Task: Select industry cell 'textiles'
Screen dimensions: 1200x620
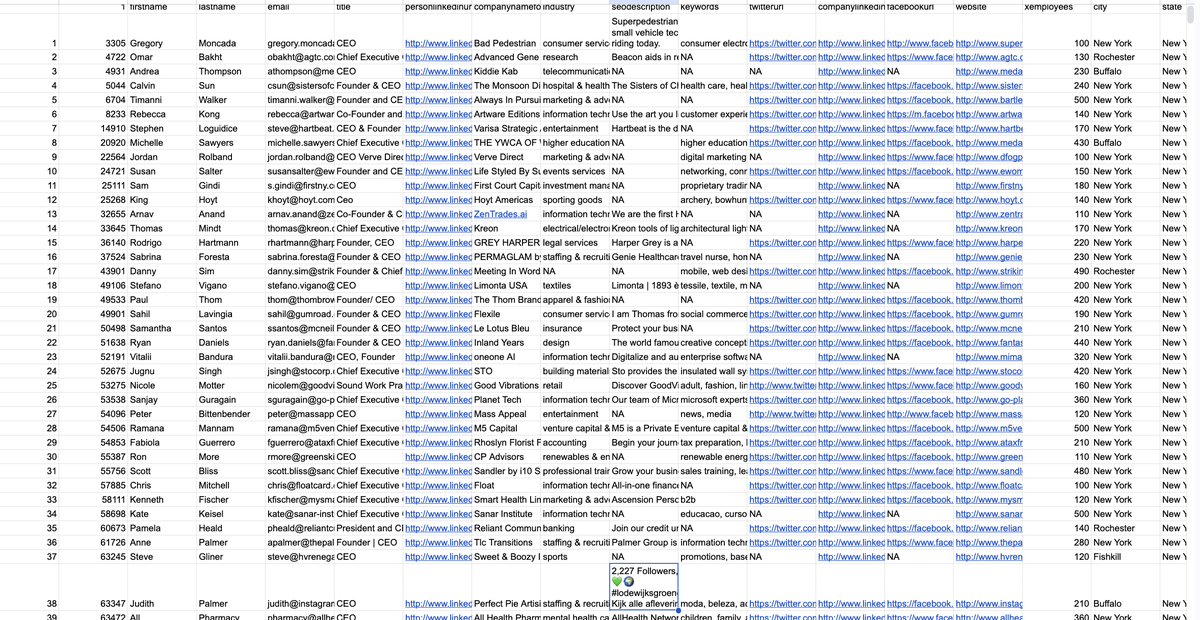Action: [575, 286]
